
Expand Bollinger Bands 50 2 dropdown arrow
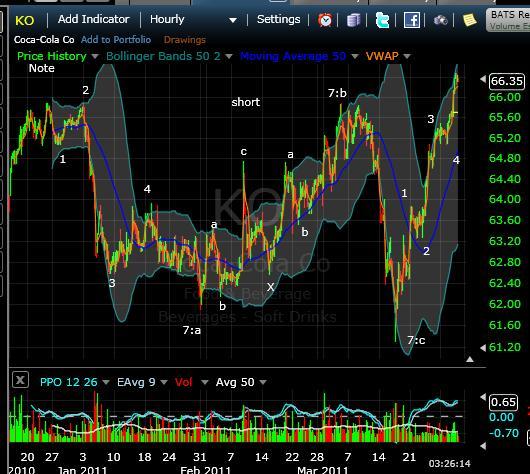click(x=229, y=56)
